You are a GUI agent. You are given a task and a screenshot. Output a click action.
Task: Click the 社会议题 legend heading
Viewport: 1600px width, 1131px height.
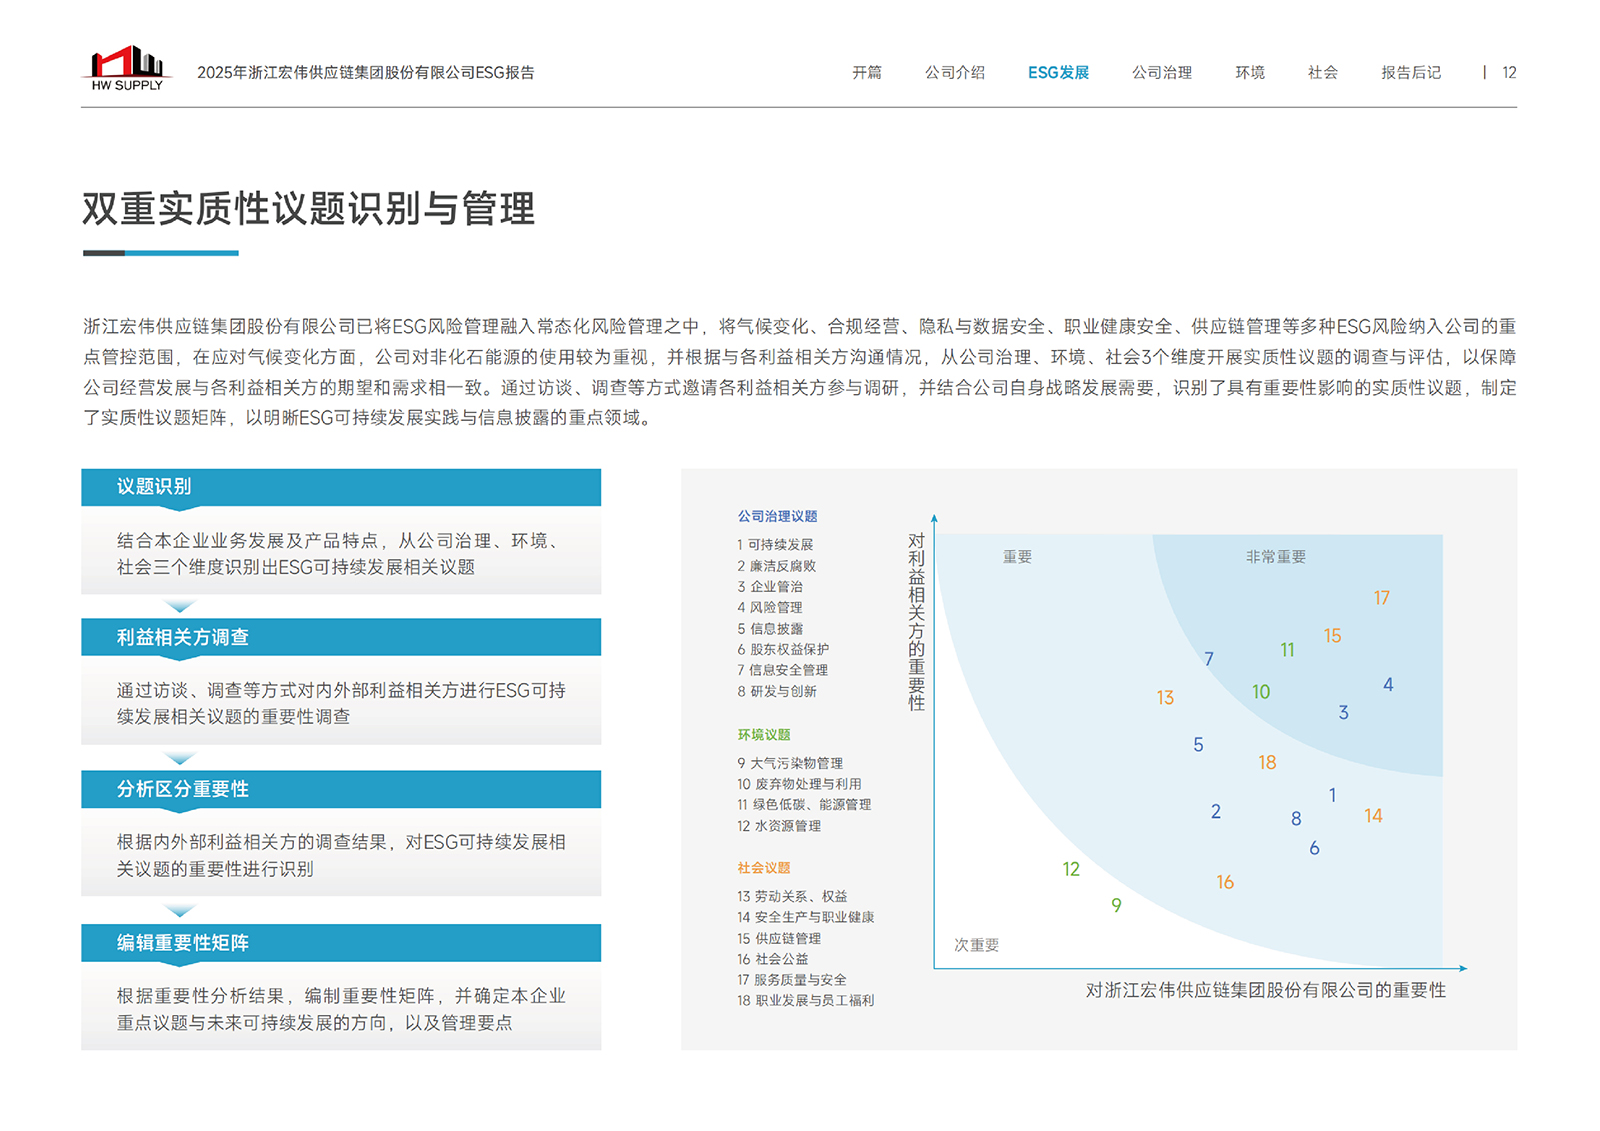764,868
